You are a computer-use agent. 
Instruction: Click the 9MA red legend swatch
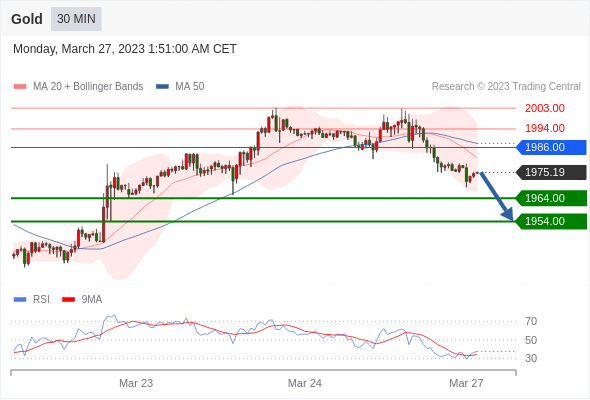tap(68, 300)
